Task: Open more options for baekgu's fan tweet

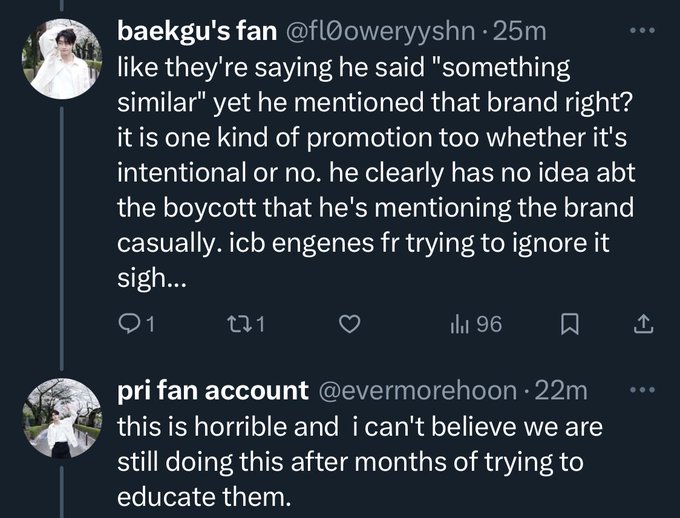Action: pyautogui.click(x=641, y=31)
